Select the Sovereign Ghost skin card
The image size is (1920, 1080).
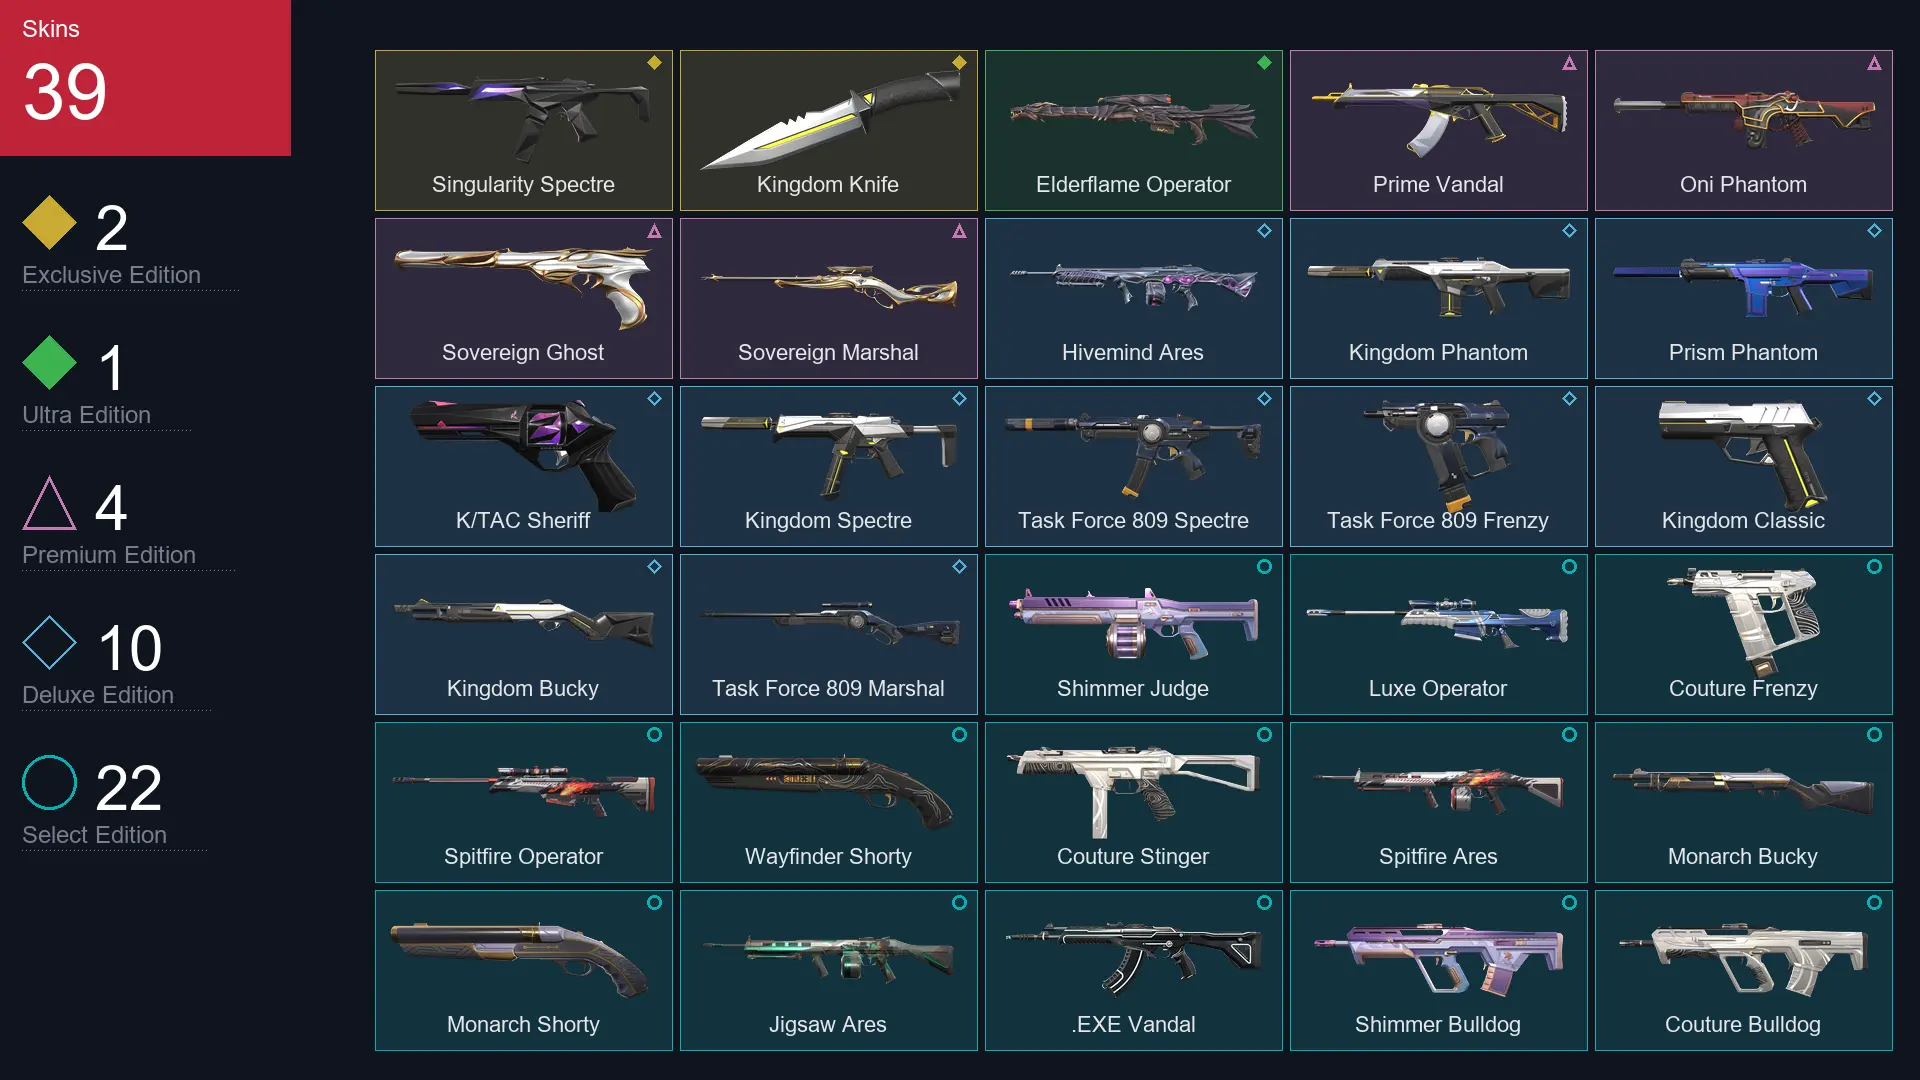[523, 298]
